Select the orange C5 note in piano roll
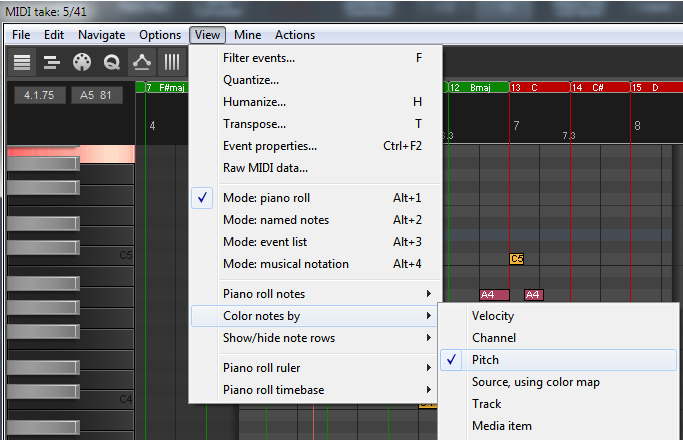The height and width of the screenshot is (440, 683). [517, 259]
